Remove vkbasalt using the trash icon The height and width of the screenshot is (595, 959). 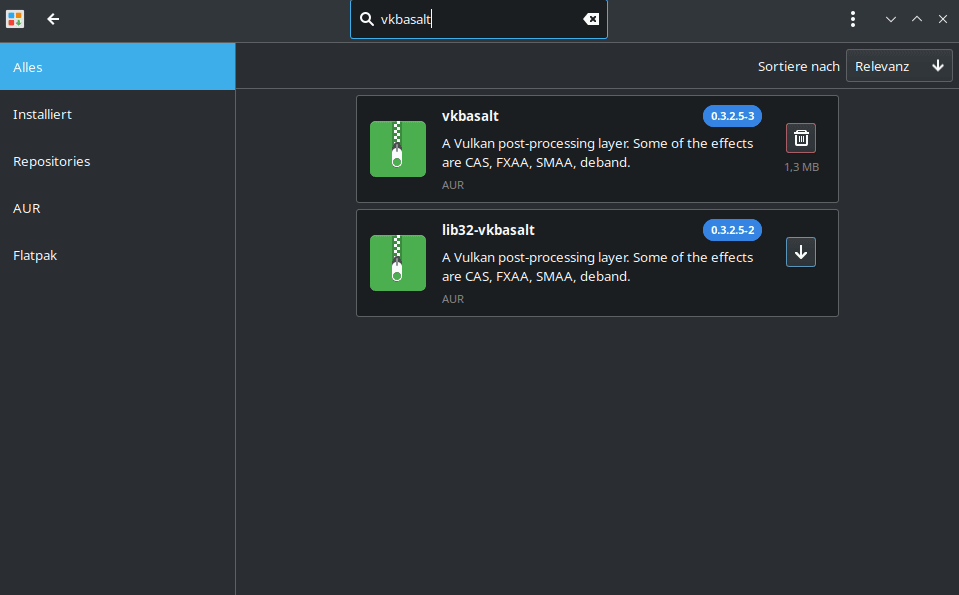(800, 138)
